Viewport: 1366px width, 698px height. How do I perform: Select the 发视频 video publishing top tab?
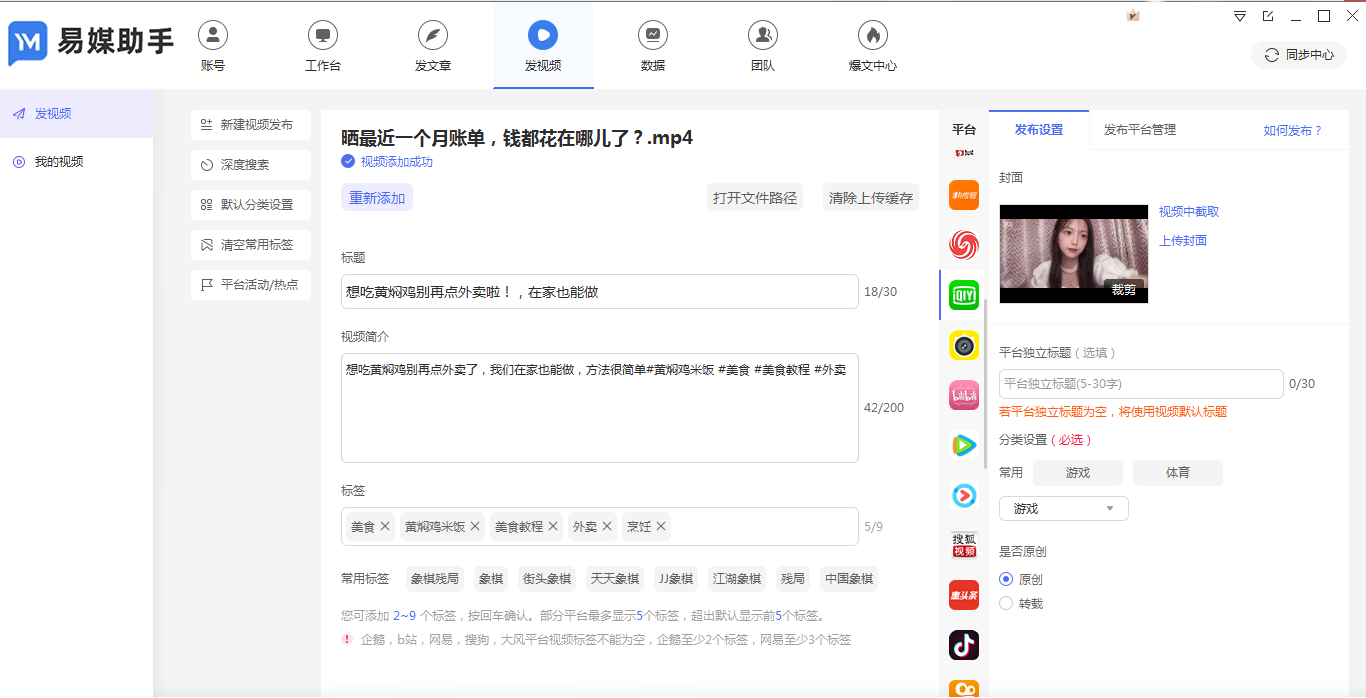click(x=543, y=47)
